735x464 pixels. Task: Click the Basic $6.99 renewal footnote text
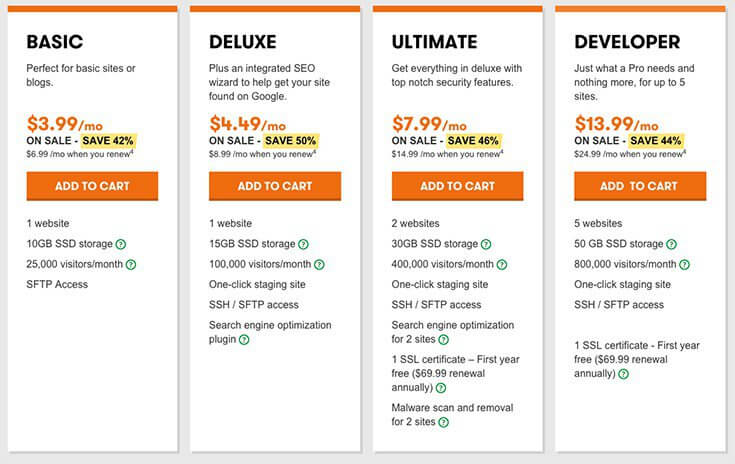point(80,154)
